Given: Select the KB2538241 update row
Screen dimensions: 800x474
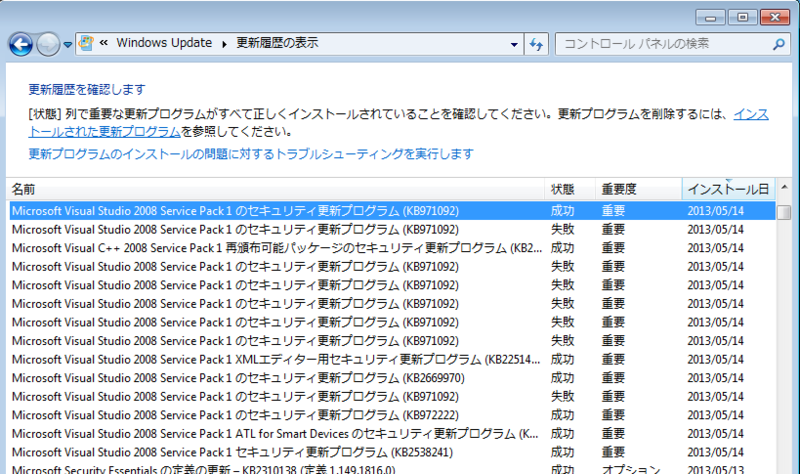Looking at the screenshot, I should click(x=392, y=452).
